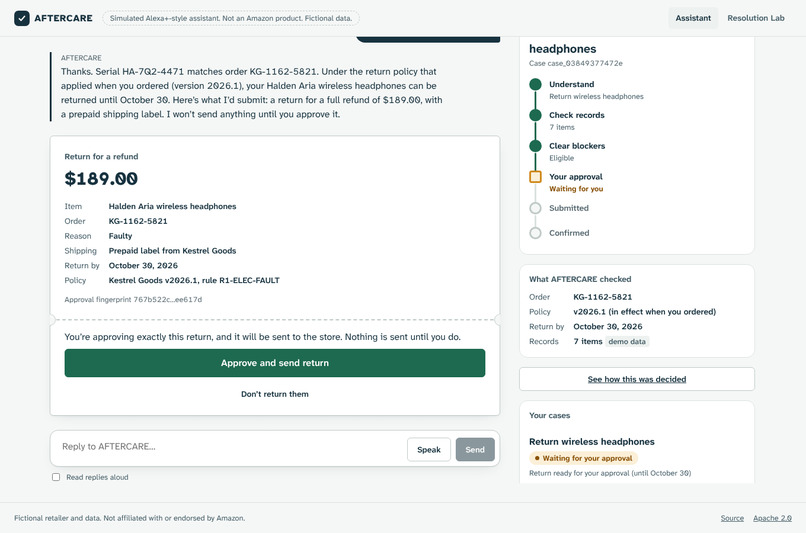
Task: Click the What AFTERCARE checked heading
Action: (580, 279)
